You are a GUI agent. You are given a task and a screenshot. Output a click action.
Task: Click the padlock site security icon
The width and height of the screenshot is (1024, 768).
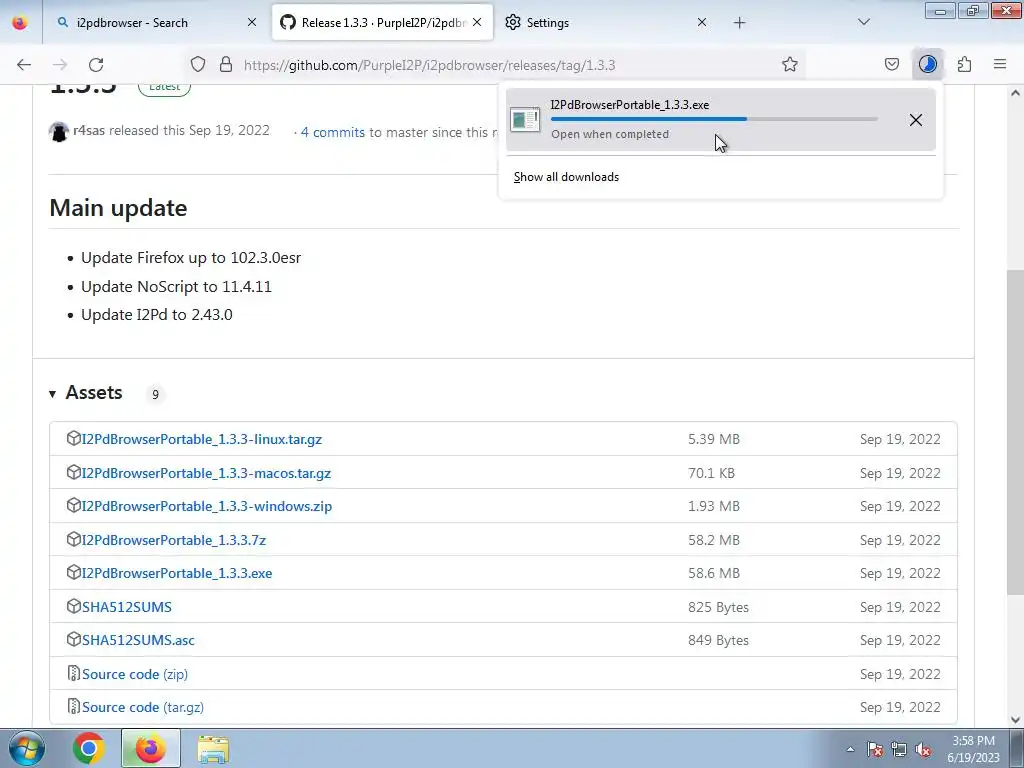226,65
